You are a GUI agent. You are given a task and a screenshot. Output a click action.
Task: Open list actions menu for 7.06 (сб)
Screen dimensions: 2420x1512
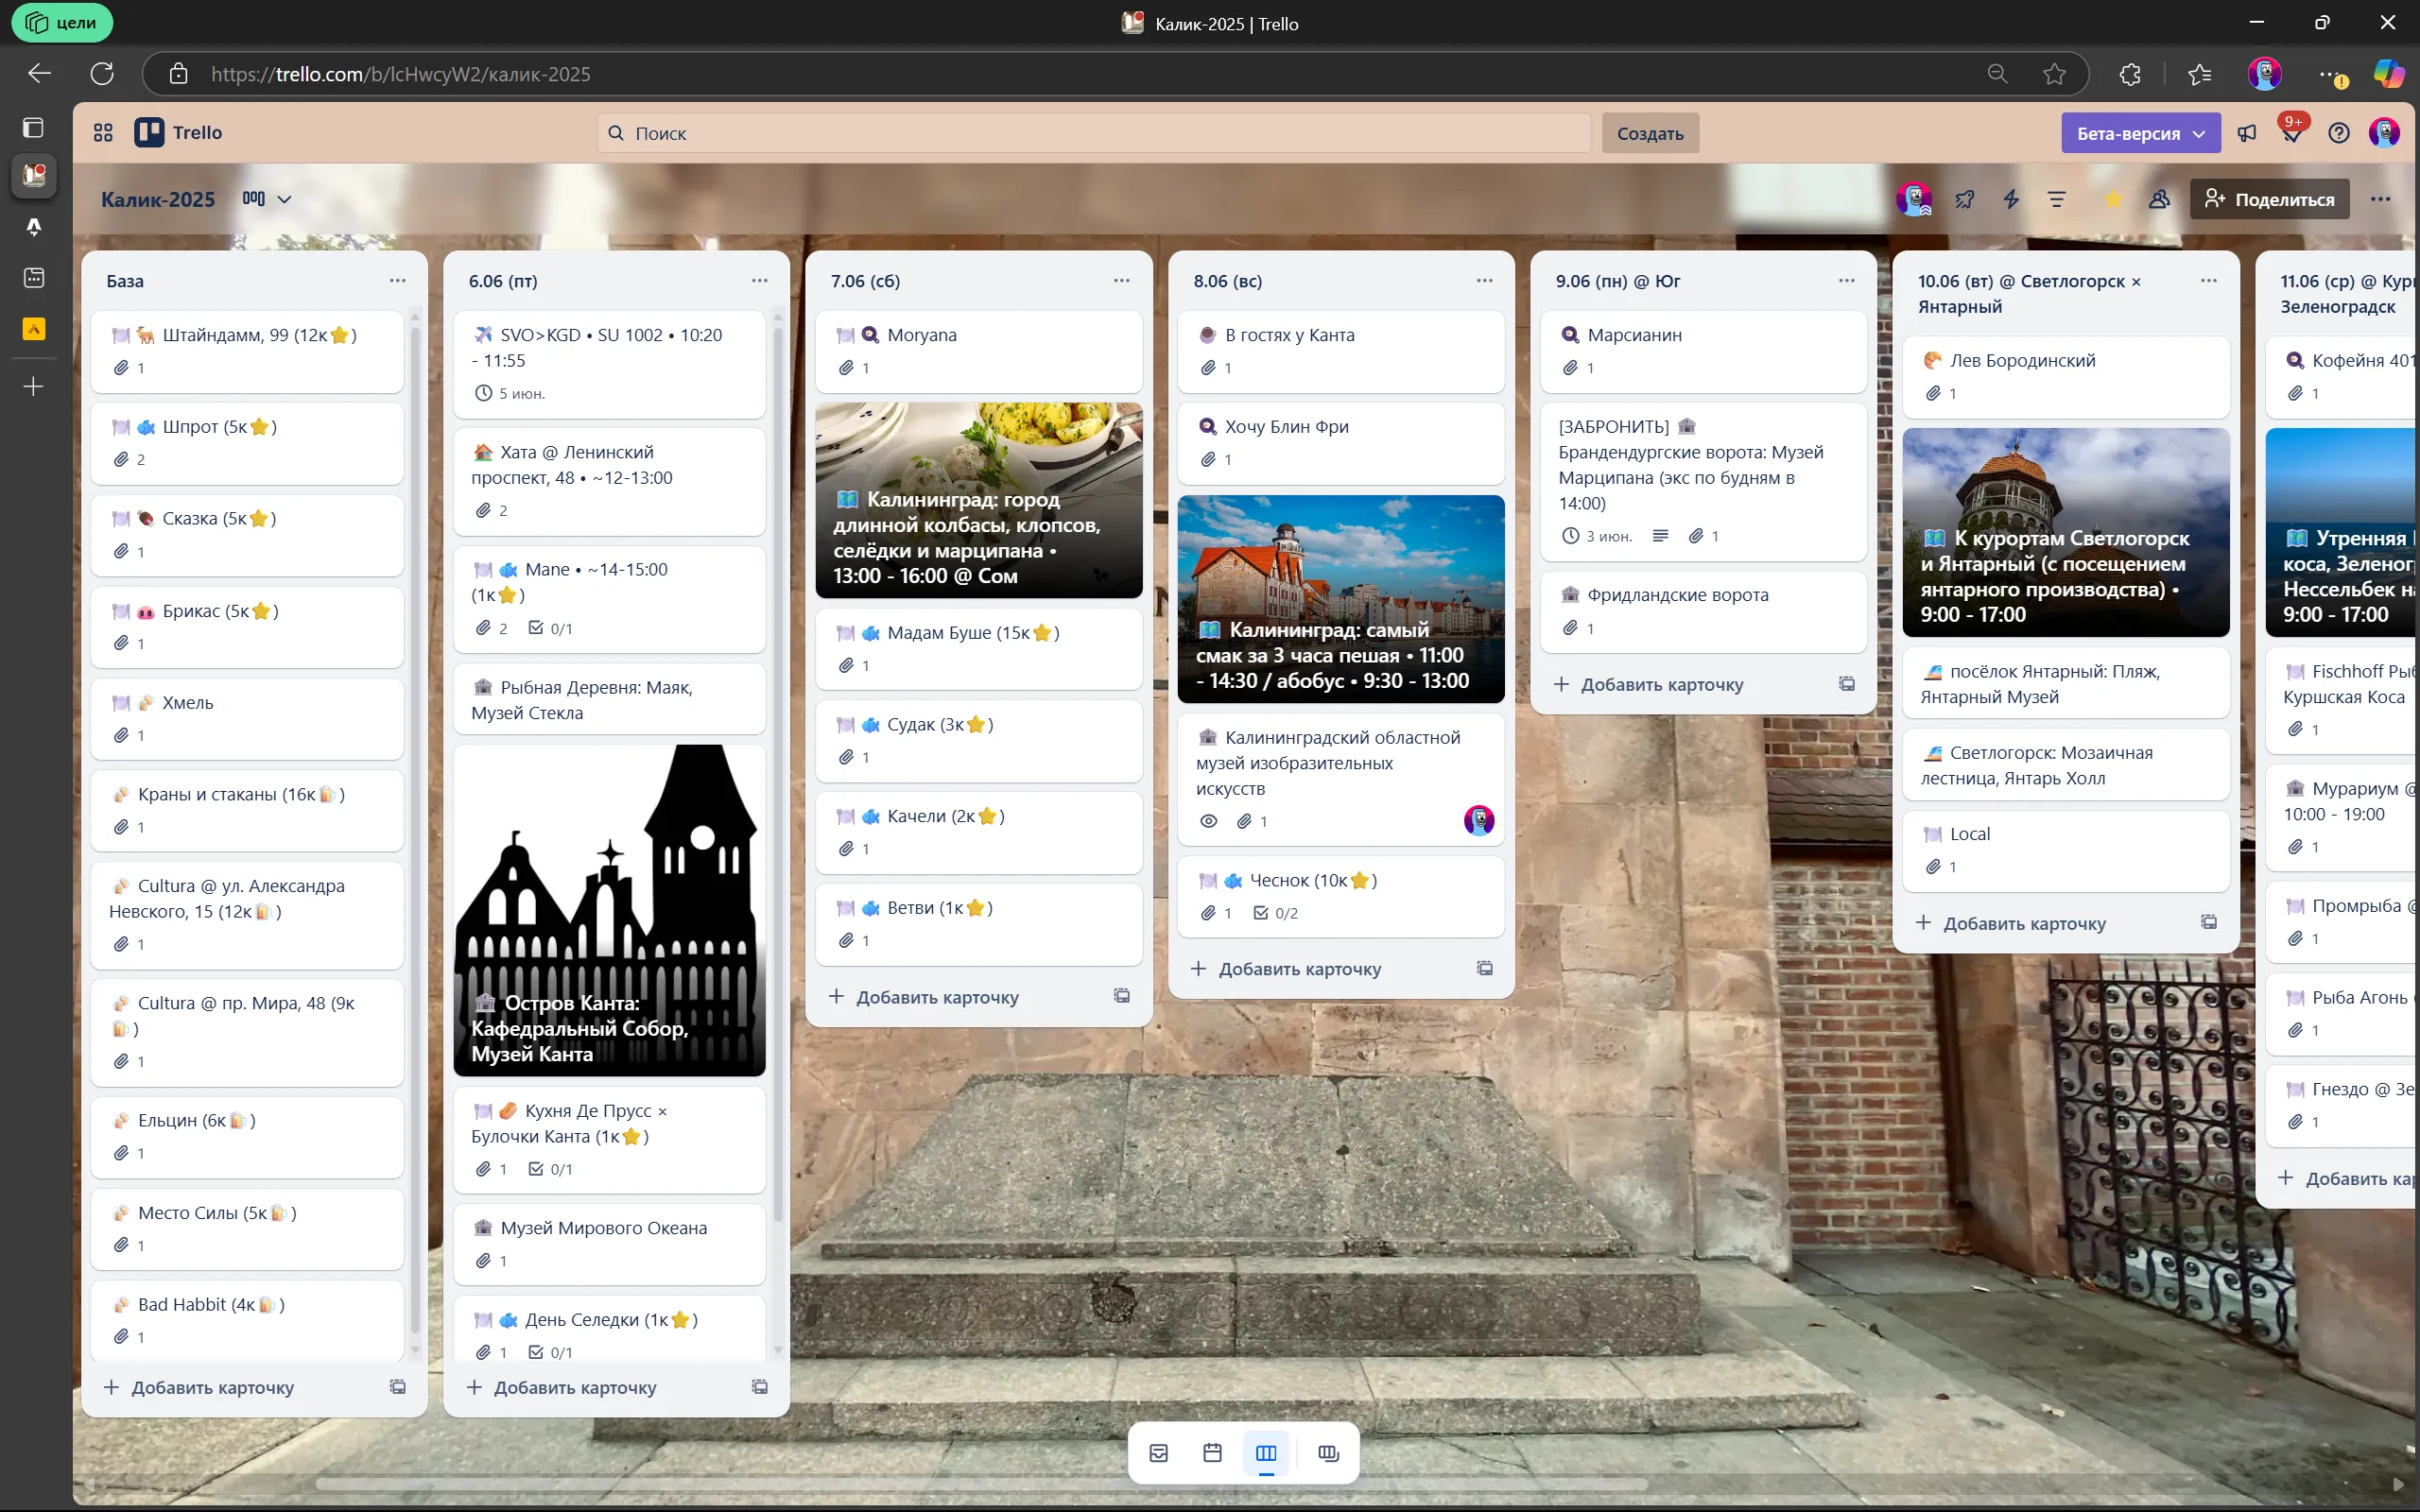(x=1121, y=281)
